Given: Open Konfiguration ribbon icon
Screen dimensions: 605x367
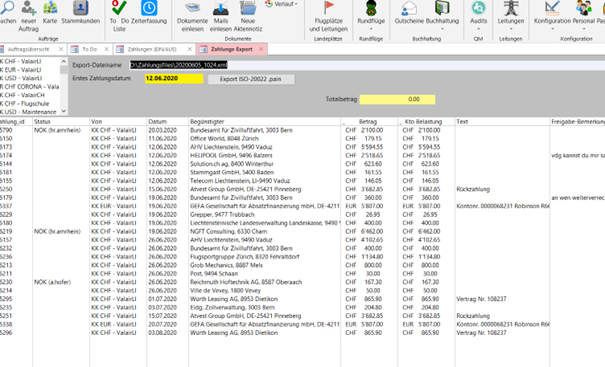Looking at the screenshot, I should point(552,16).
